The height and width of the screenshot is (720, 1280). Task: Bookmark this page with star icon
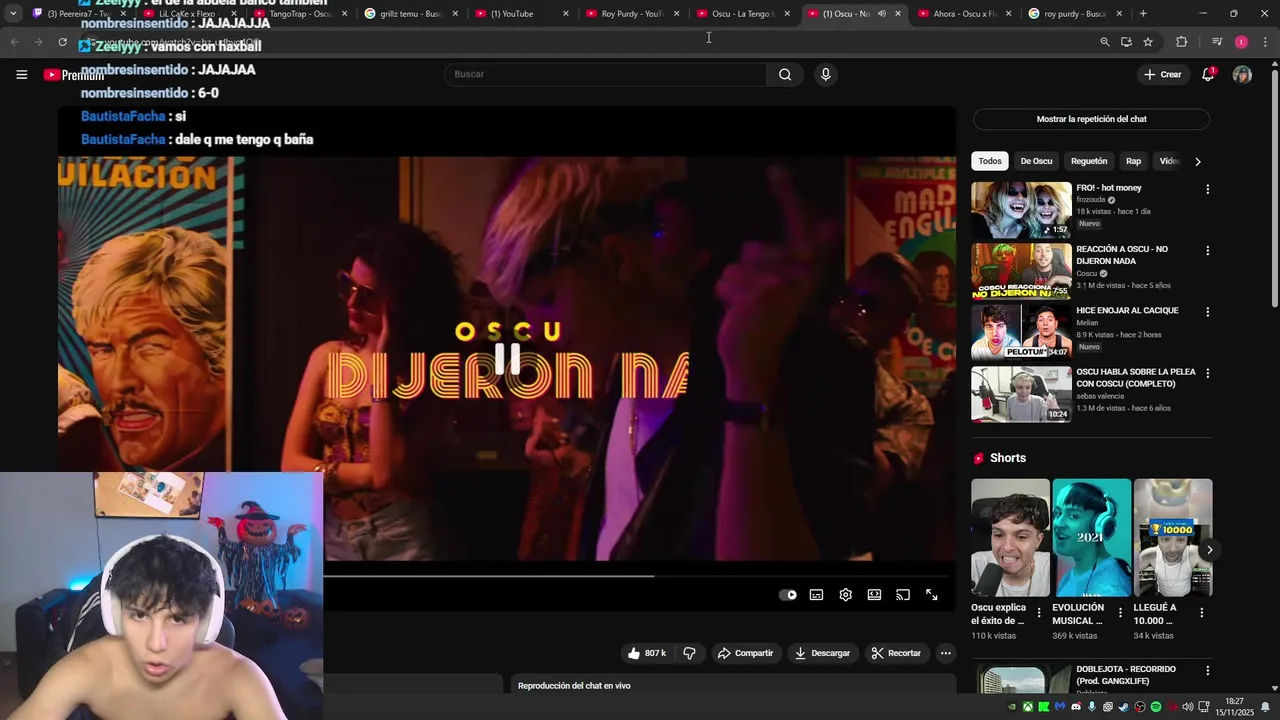[x=1148, y=42]
